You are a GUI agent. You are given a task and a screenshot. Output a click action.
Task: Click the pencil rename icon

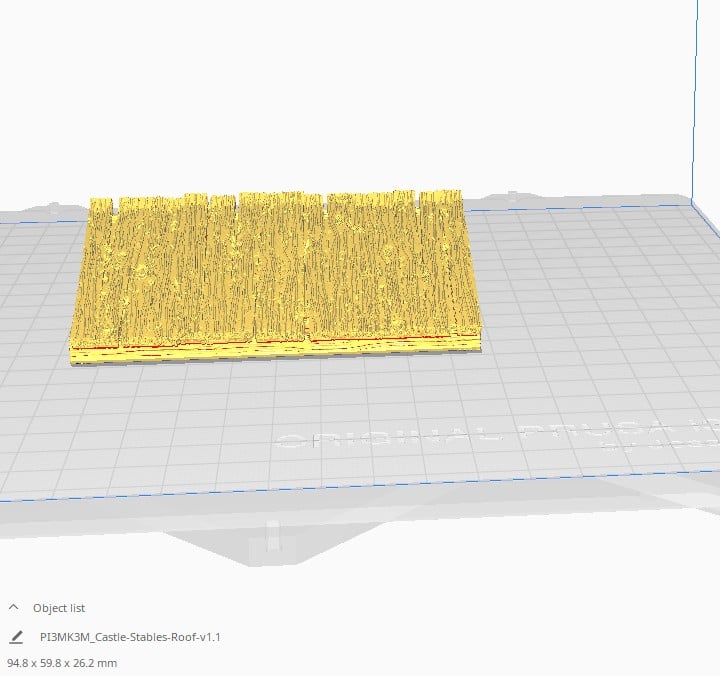click(16, 637)
